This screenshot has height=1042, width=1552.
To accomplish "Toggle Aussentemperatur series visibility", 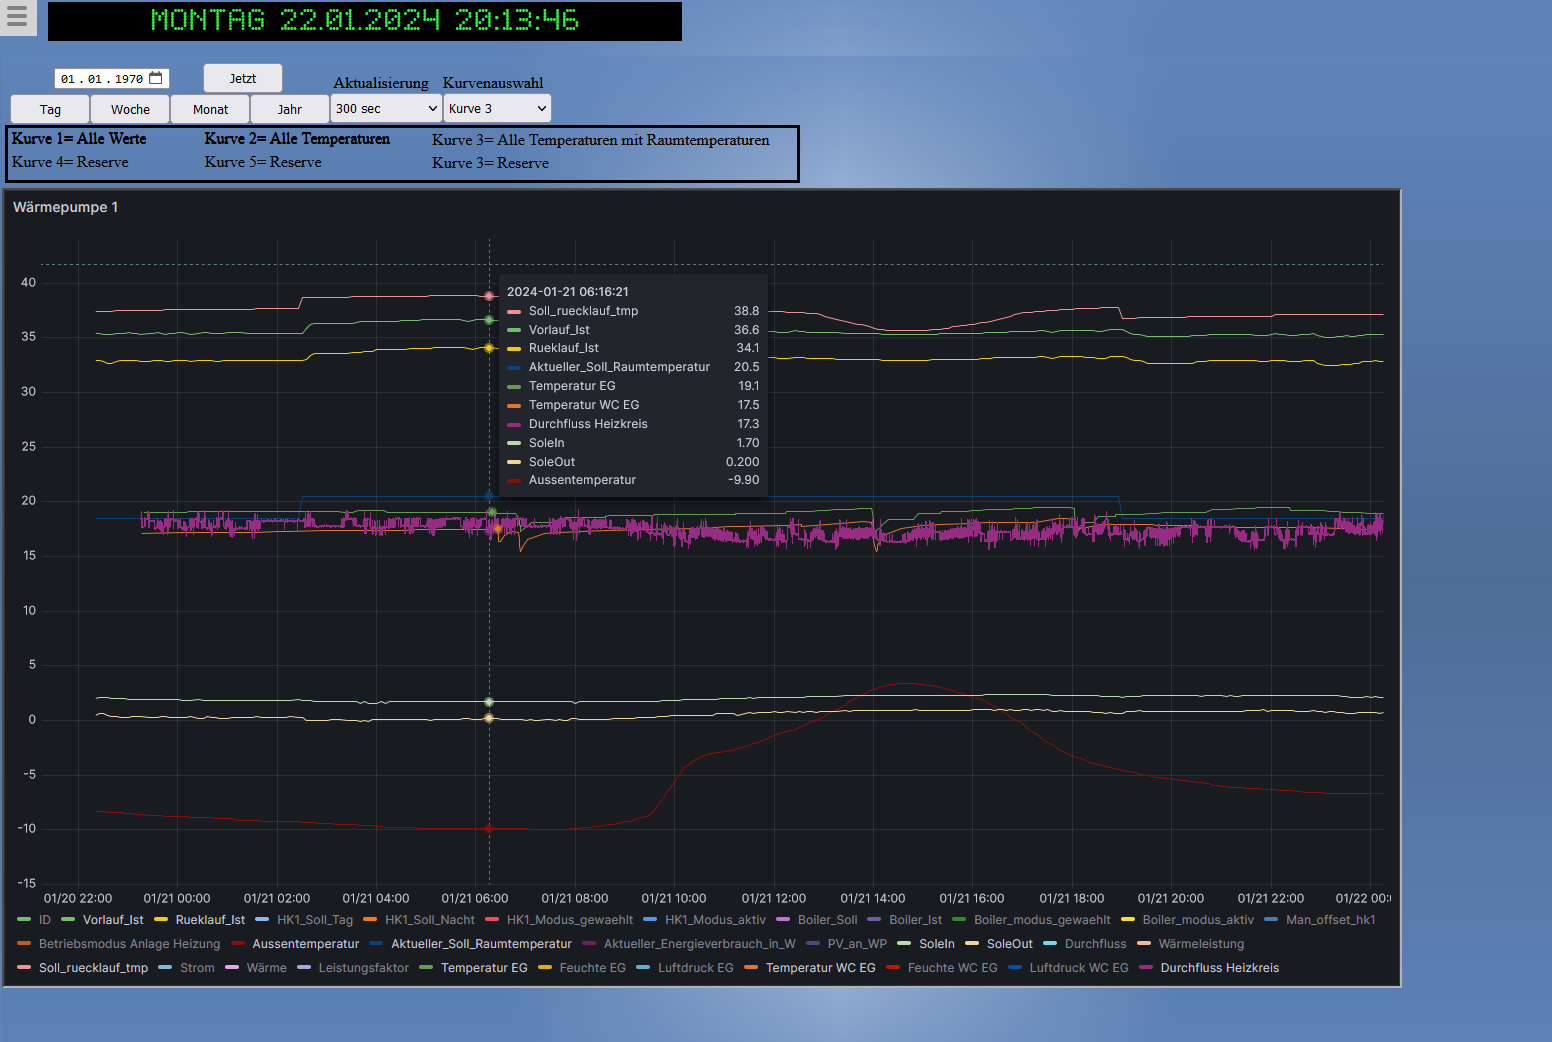I will pos(305,944).
